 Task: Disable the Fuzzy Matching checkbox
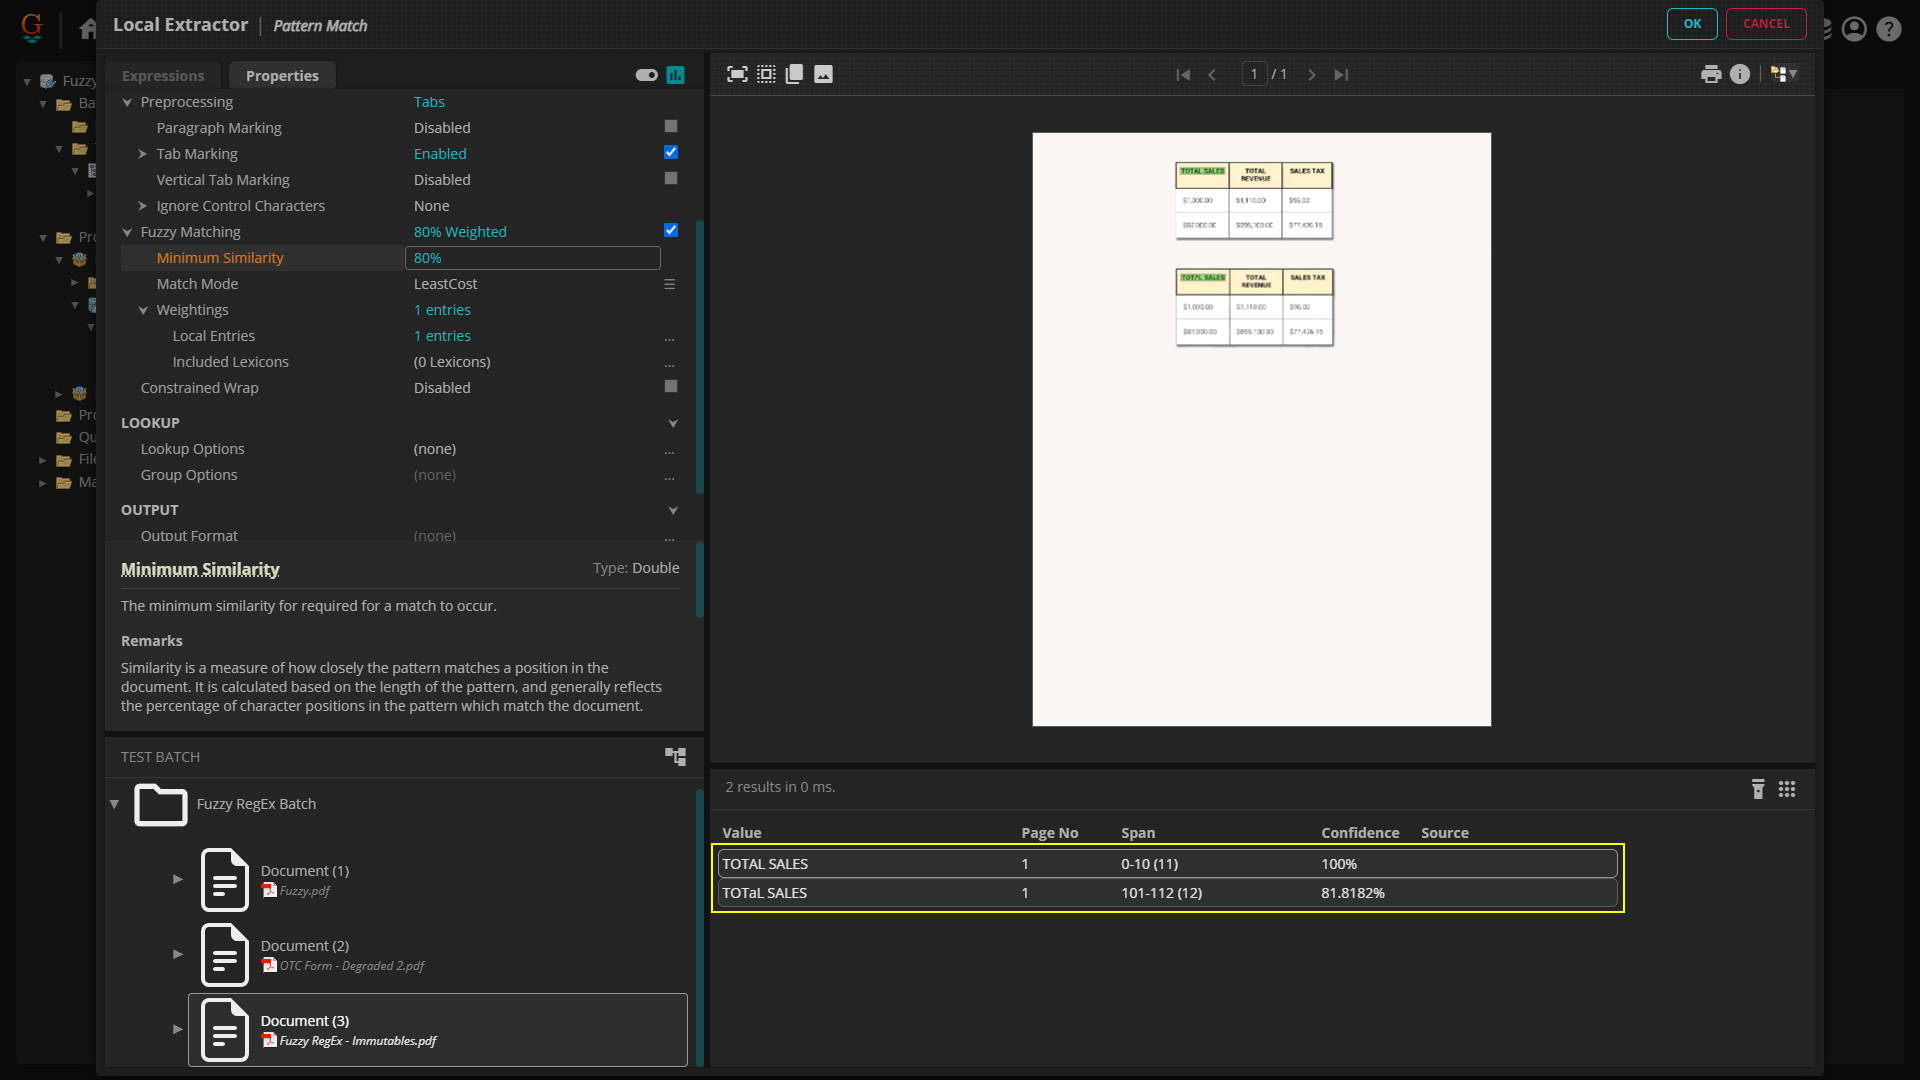click(x=671, y=231)
